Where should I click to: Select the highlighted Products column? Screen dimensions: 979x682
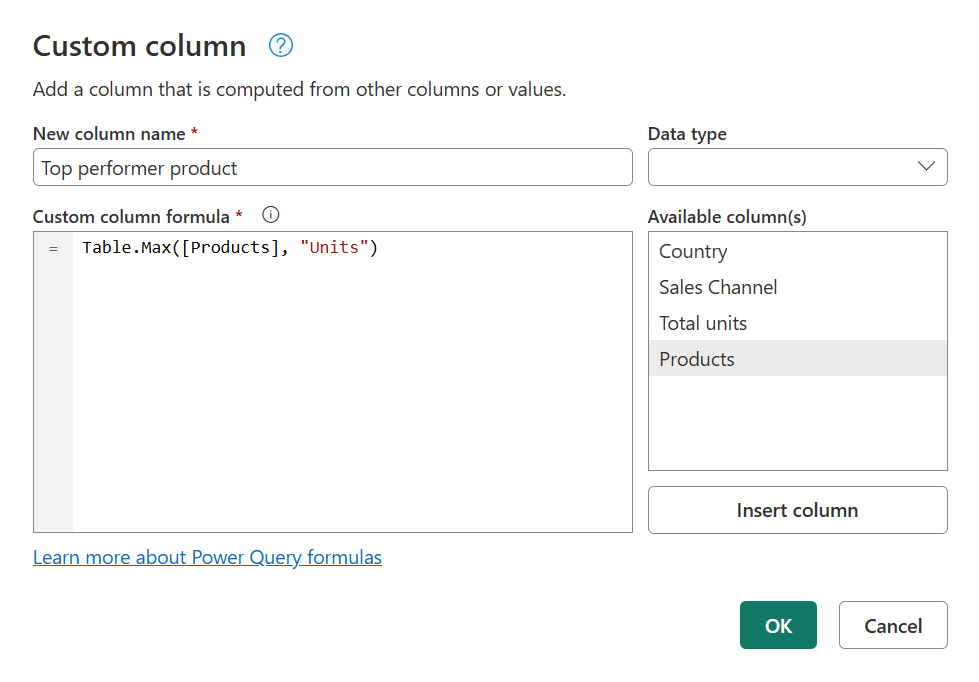[696, 359]
